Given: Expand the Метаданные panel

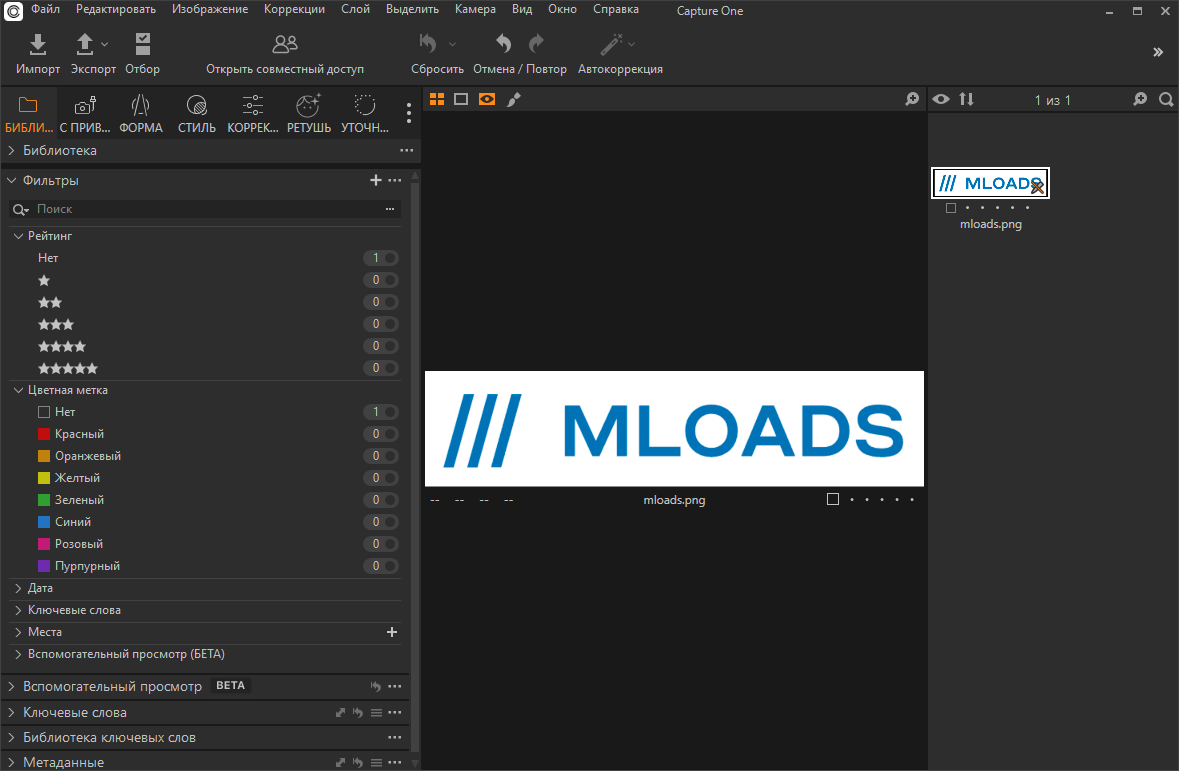Looking at the screenshot, I should coord(11,763).
